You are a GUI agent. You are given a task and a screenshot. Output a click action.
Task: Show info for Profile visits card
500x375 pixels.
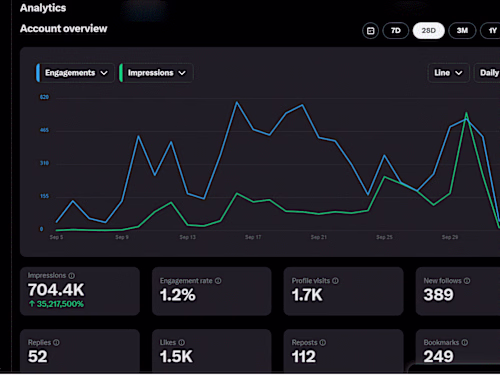335,281
